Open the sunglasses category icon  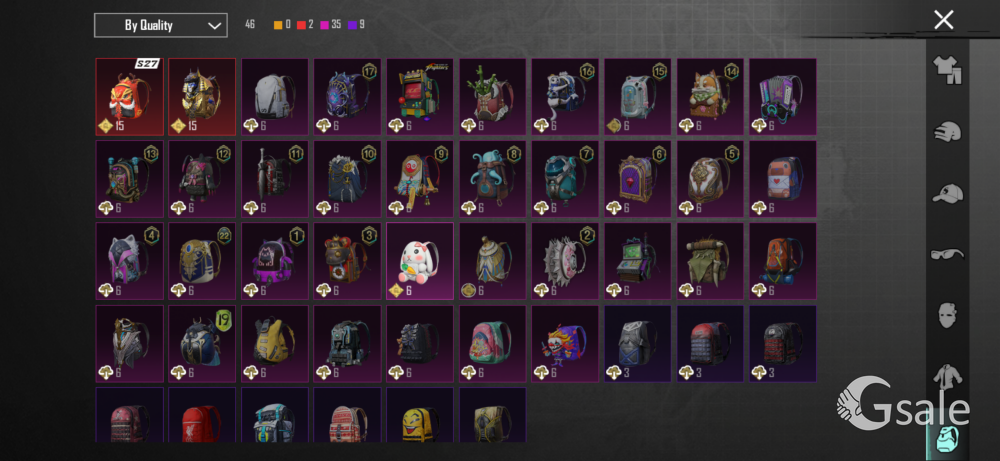pyautogui.click(x=947, y=254)
